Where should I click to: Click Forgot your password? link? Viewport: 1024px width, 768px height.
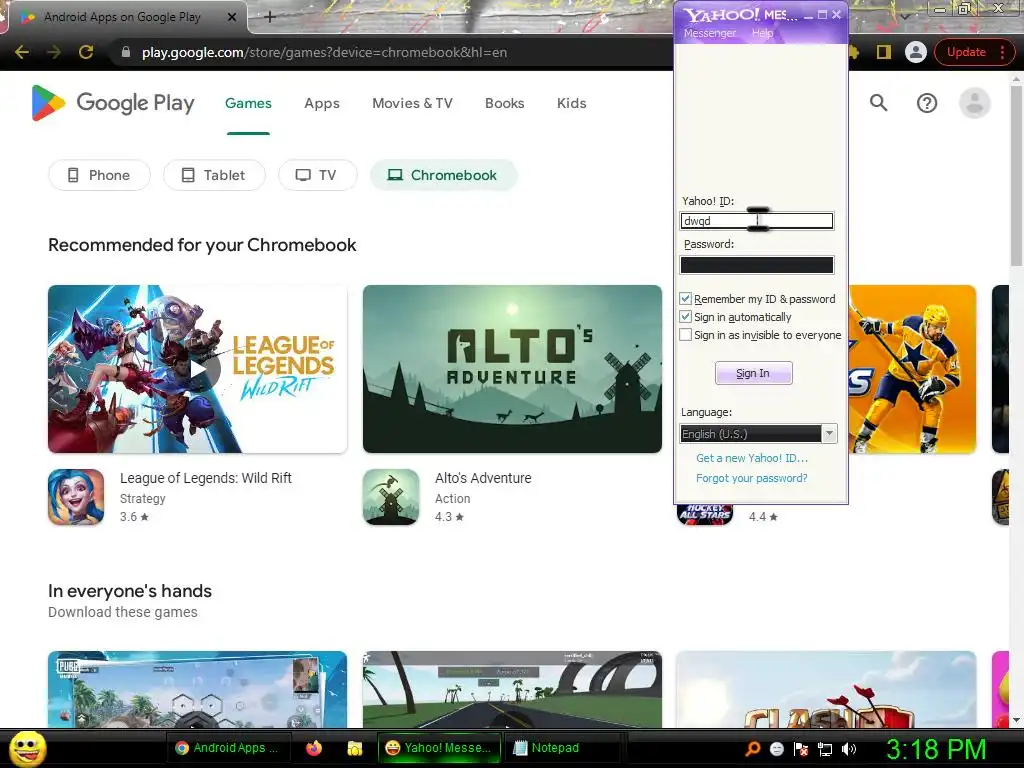click(x=752, y=478)
